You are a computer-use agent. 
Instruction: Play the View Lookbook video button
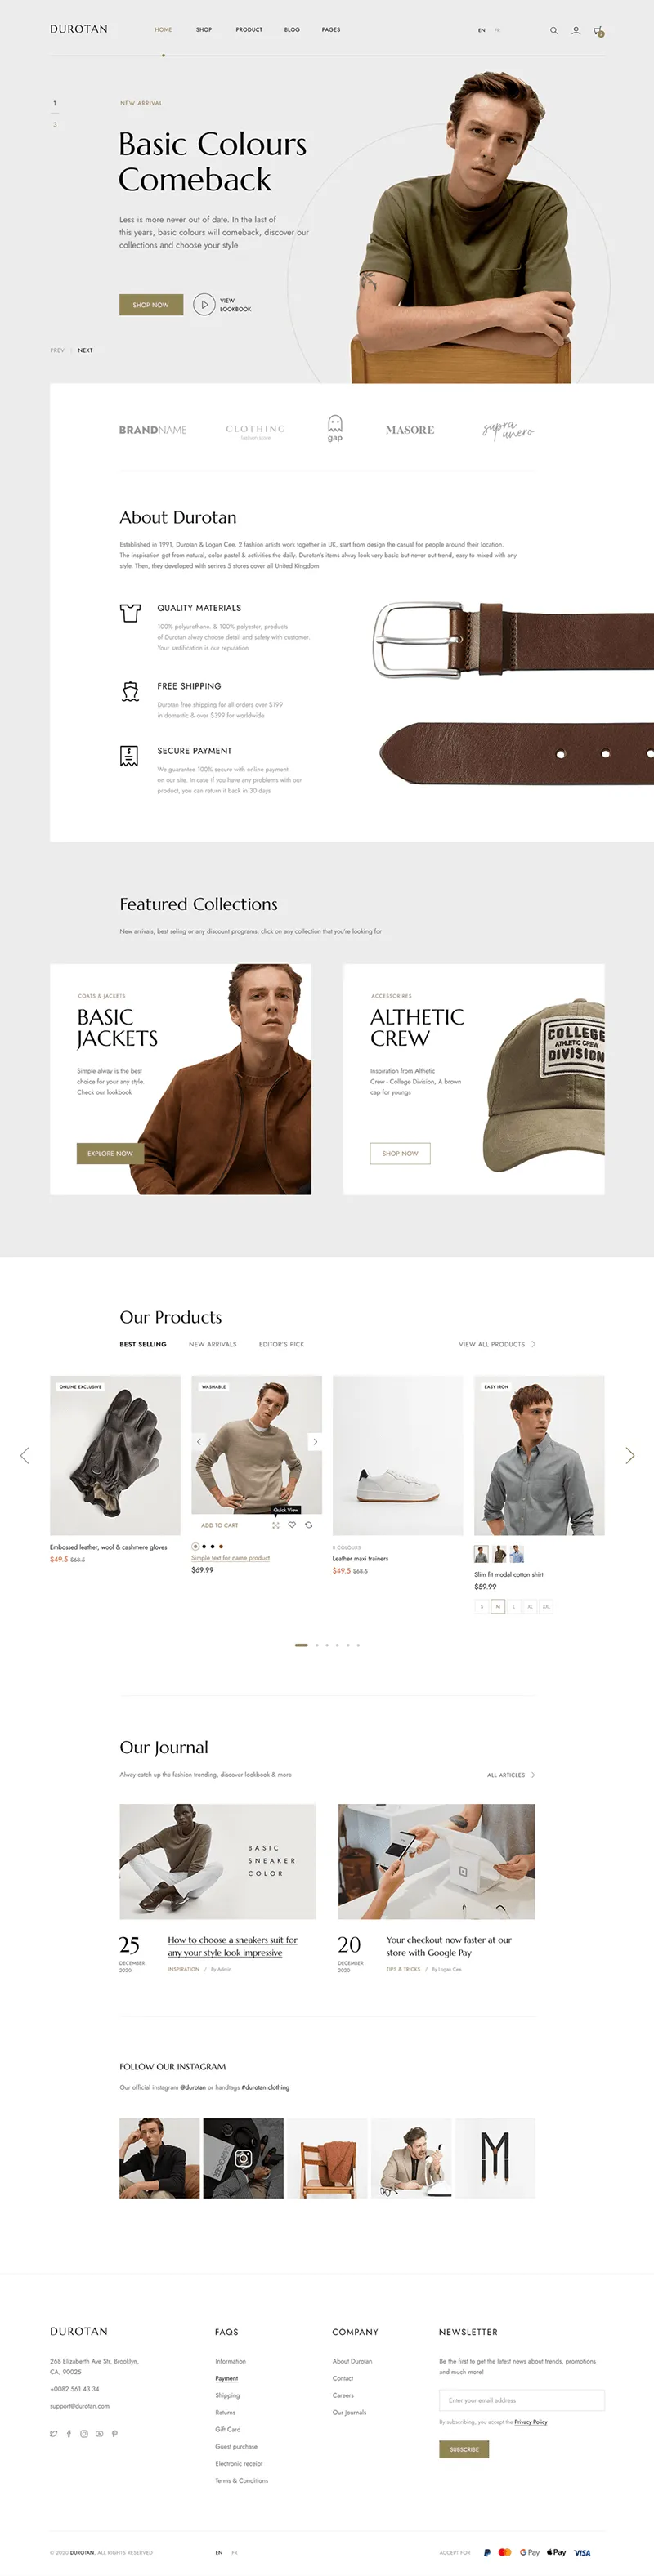coord(204,304)
